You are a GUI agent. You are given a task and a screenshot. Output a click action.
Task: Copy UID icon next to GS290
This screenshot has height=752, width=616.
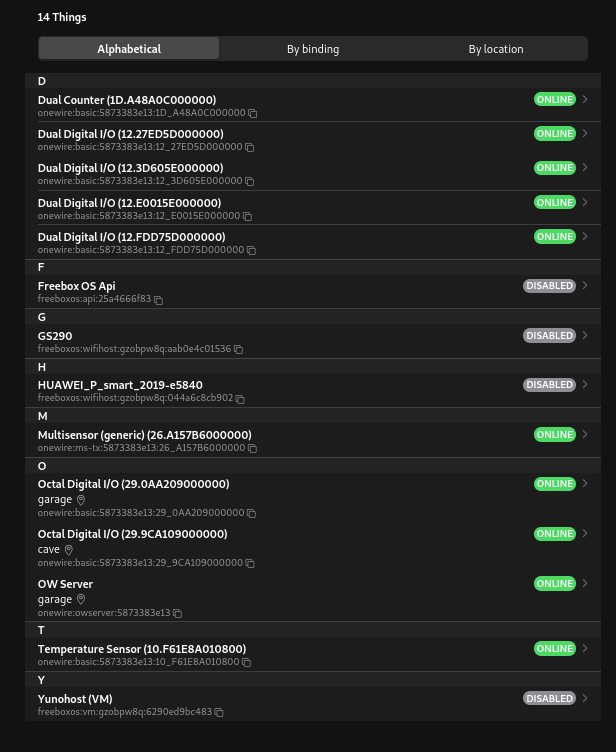239,350
